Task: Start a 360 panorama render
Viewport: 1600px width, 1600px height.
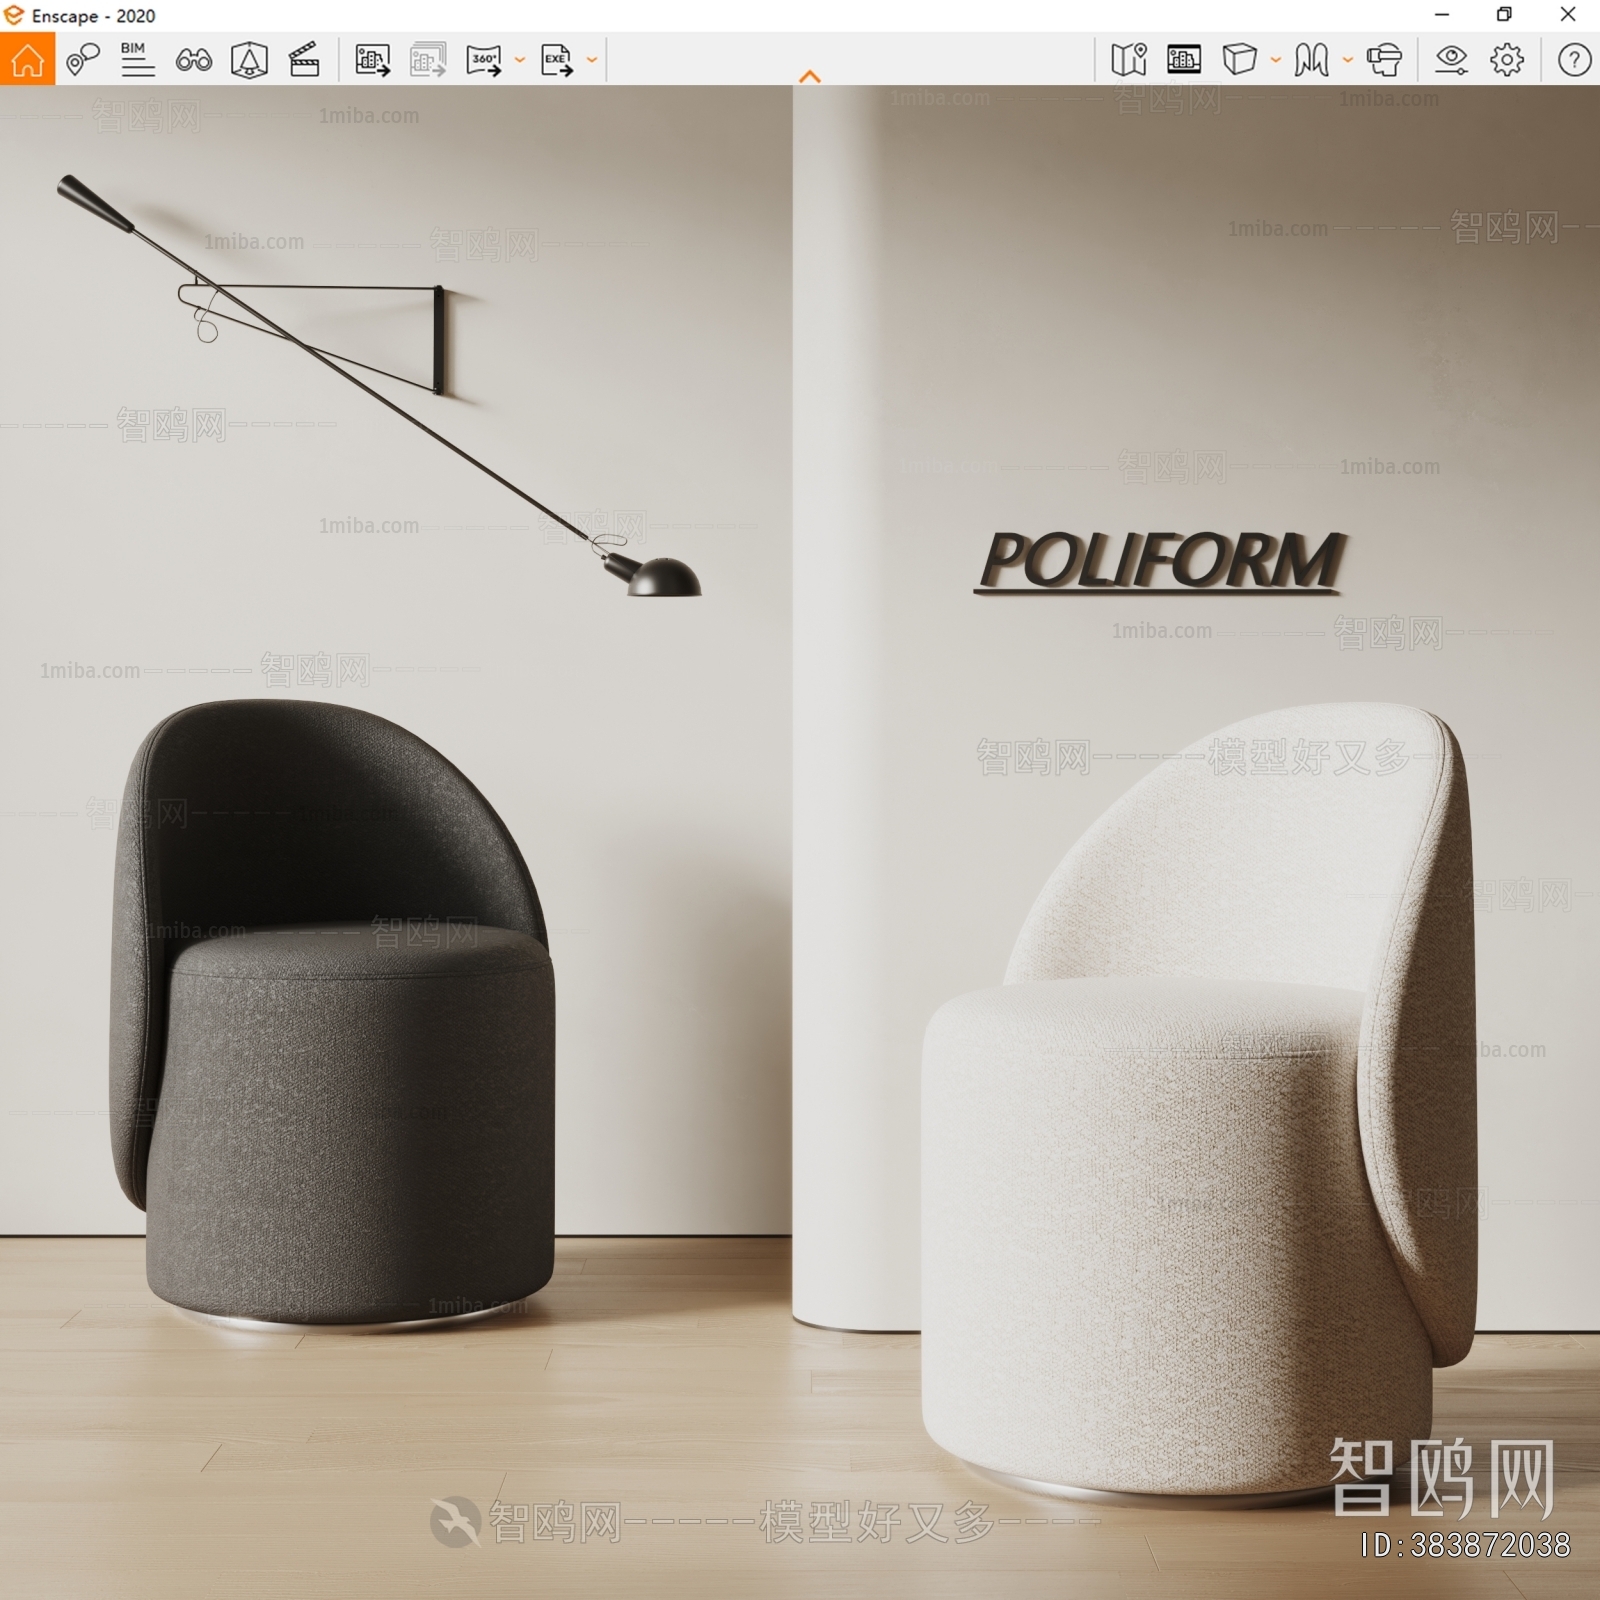Action: [x=485, y=62]
